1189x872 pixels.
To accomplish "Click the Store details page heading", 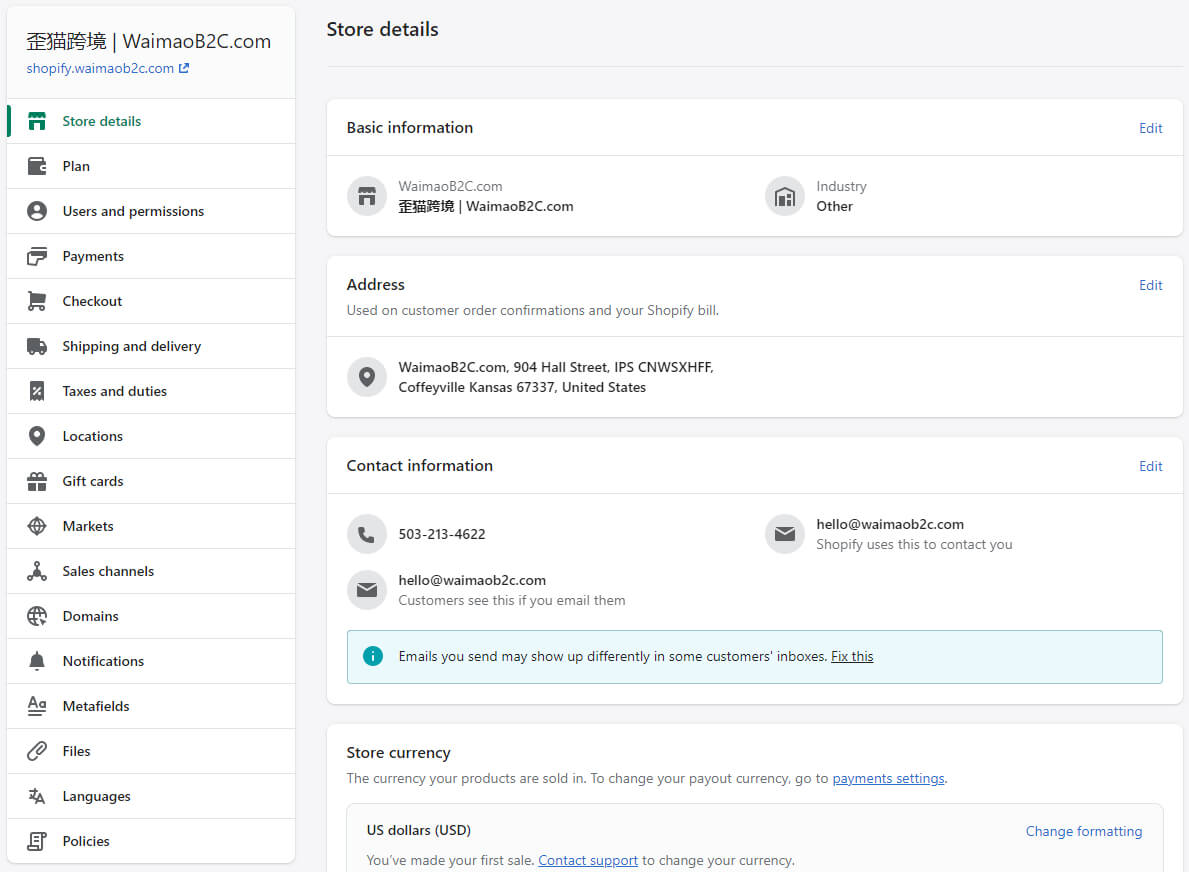I will (382, 30).
